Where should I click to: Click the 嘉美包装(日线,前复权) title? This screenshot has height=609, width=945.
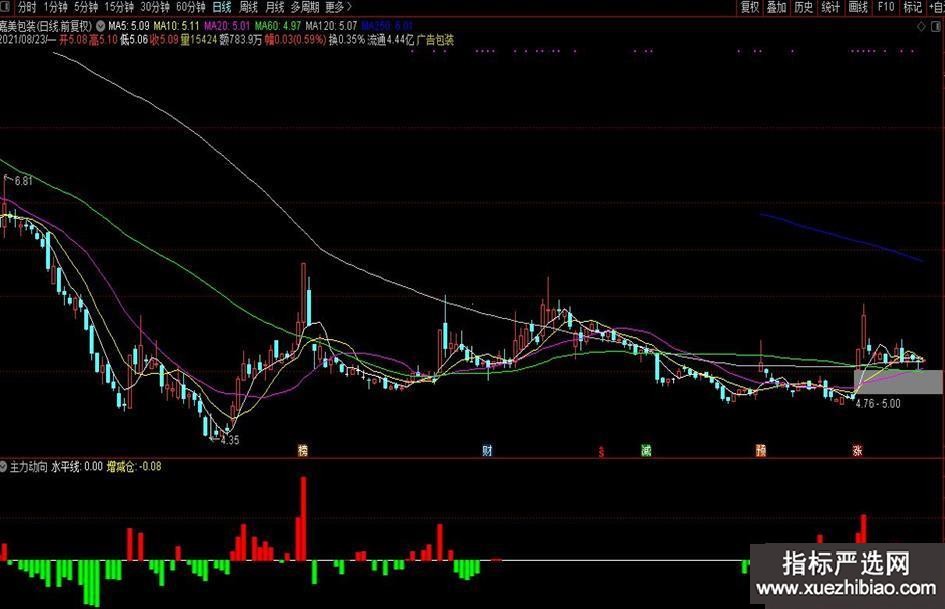tap(46, 27)
